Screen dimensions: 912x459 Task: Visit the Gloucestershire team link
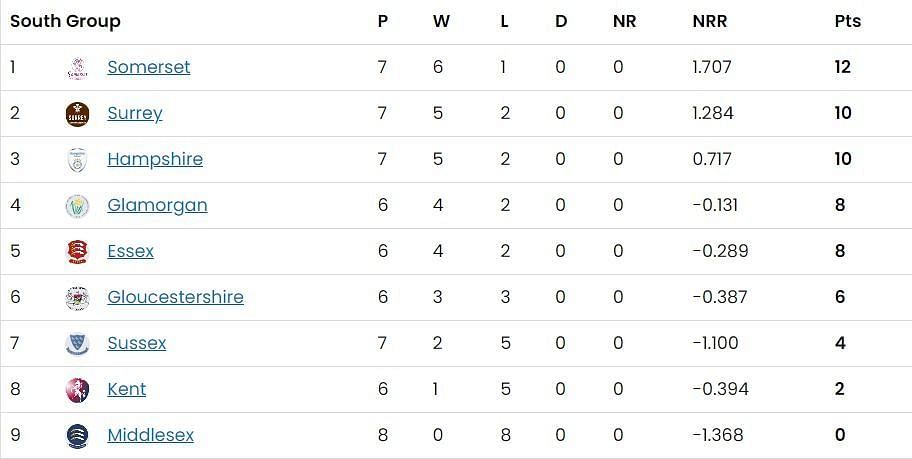click(x=175, y=297)
